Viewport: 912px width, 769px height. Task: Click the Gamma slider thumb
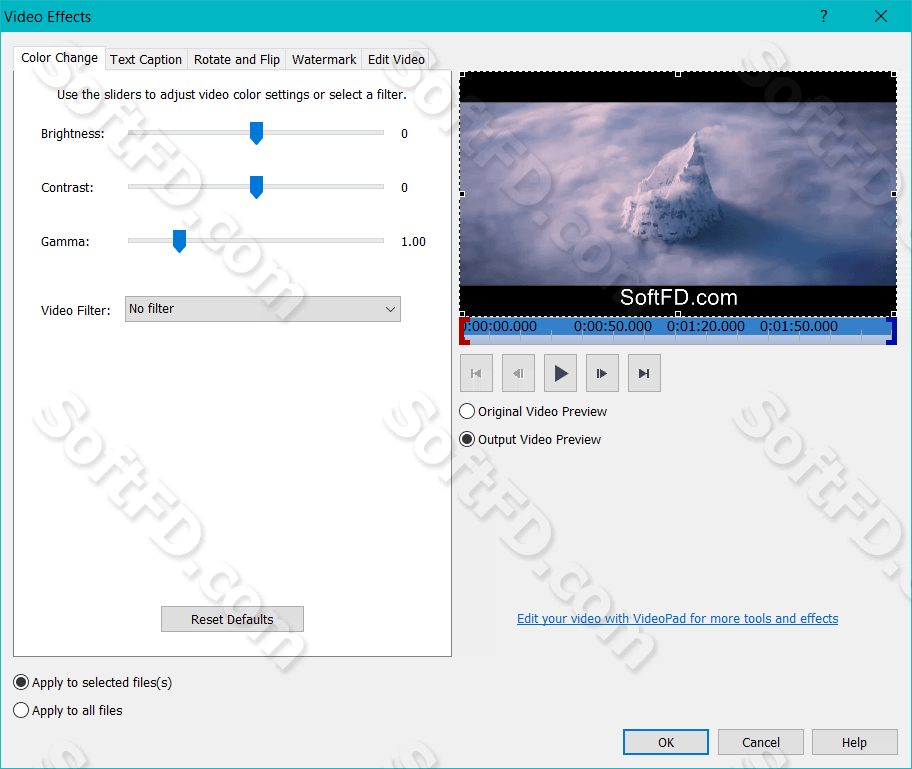pyautogui.click(x=179, y=241)
